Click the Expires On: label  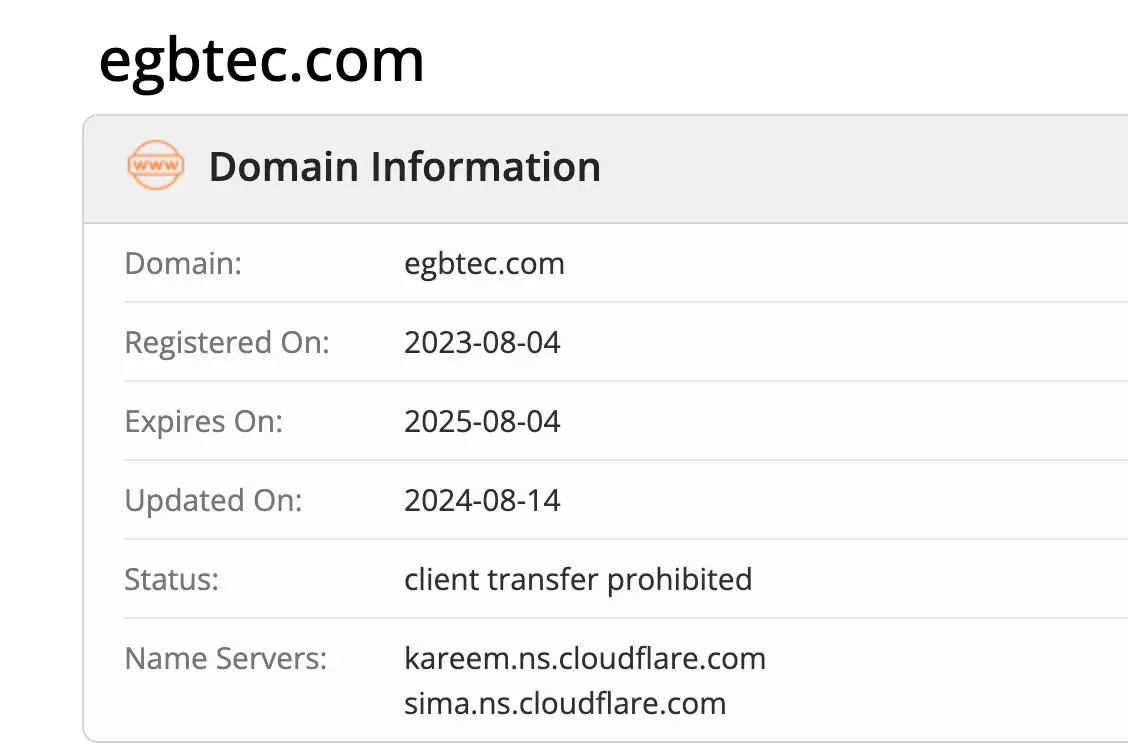point(203,422)
